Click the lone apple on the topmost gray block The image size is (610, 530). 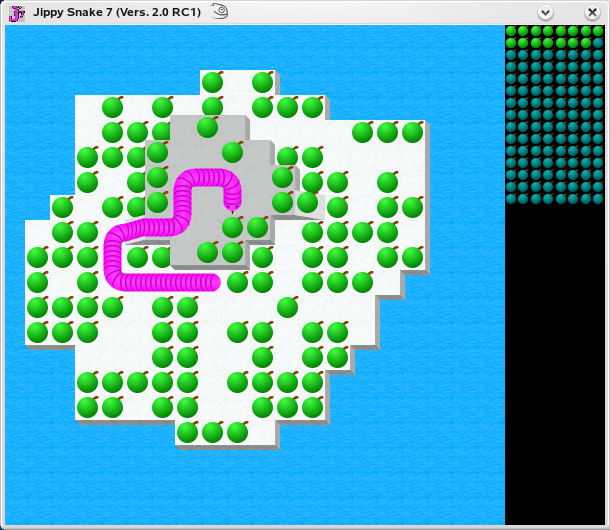208,126
